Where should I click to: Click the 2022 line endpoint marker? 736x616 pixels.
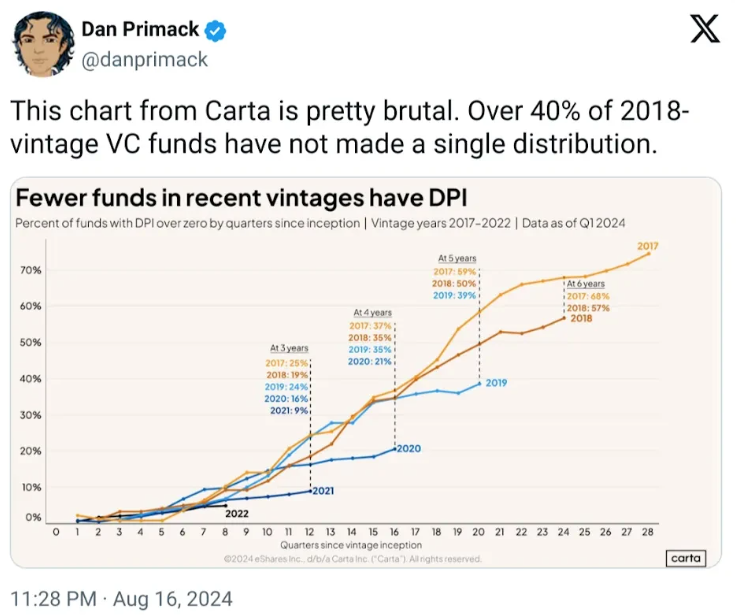(227, 505)
